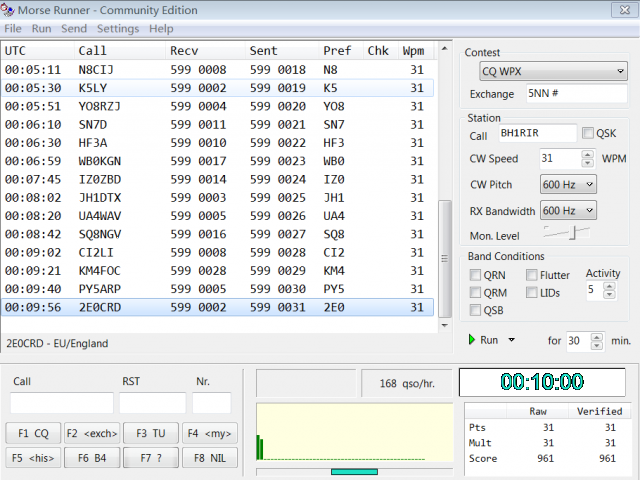Decrease Activity with down arrow
Screen dimensions: 640x480
click(x=609, y=294)
